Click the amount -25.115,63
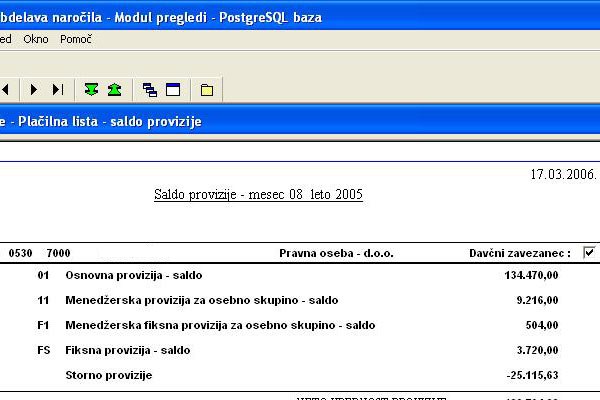The height and width of the screenshot is (400, 600). click(x=532, y=375)
